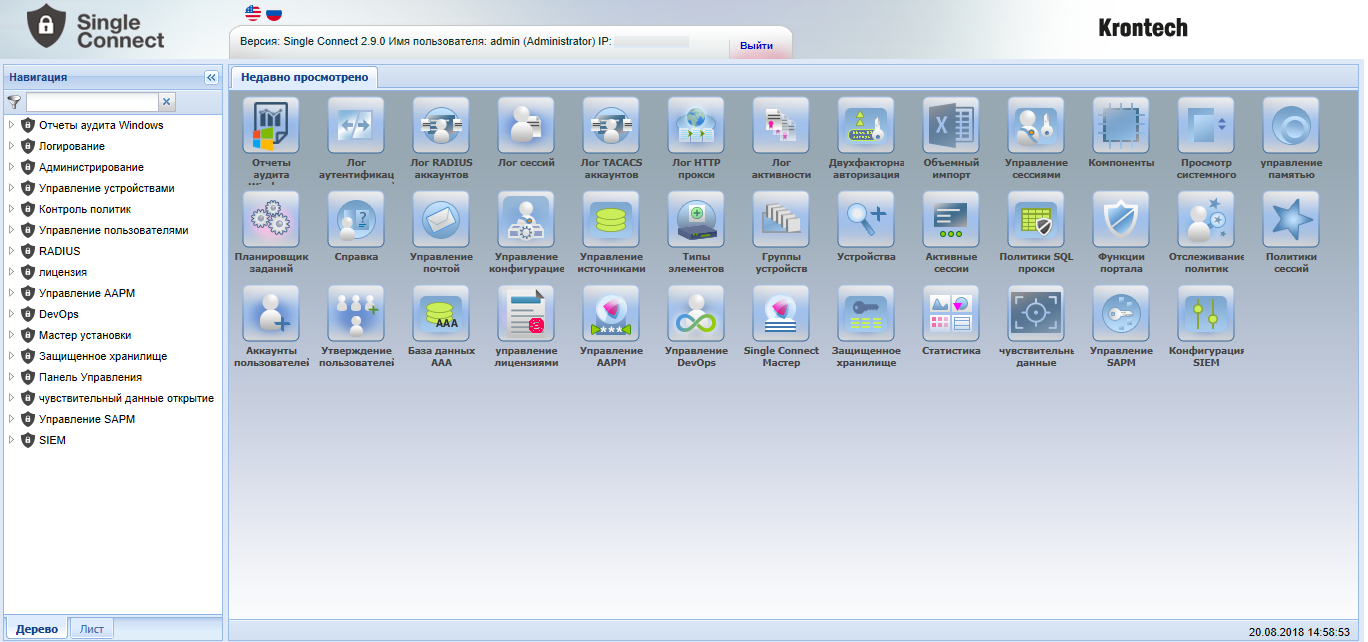This screenshot has height=642, width=1368.
Task: Expand the RADIUS tree node
Action: 11,251
